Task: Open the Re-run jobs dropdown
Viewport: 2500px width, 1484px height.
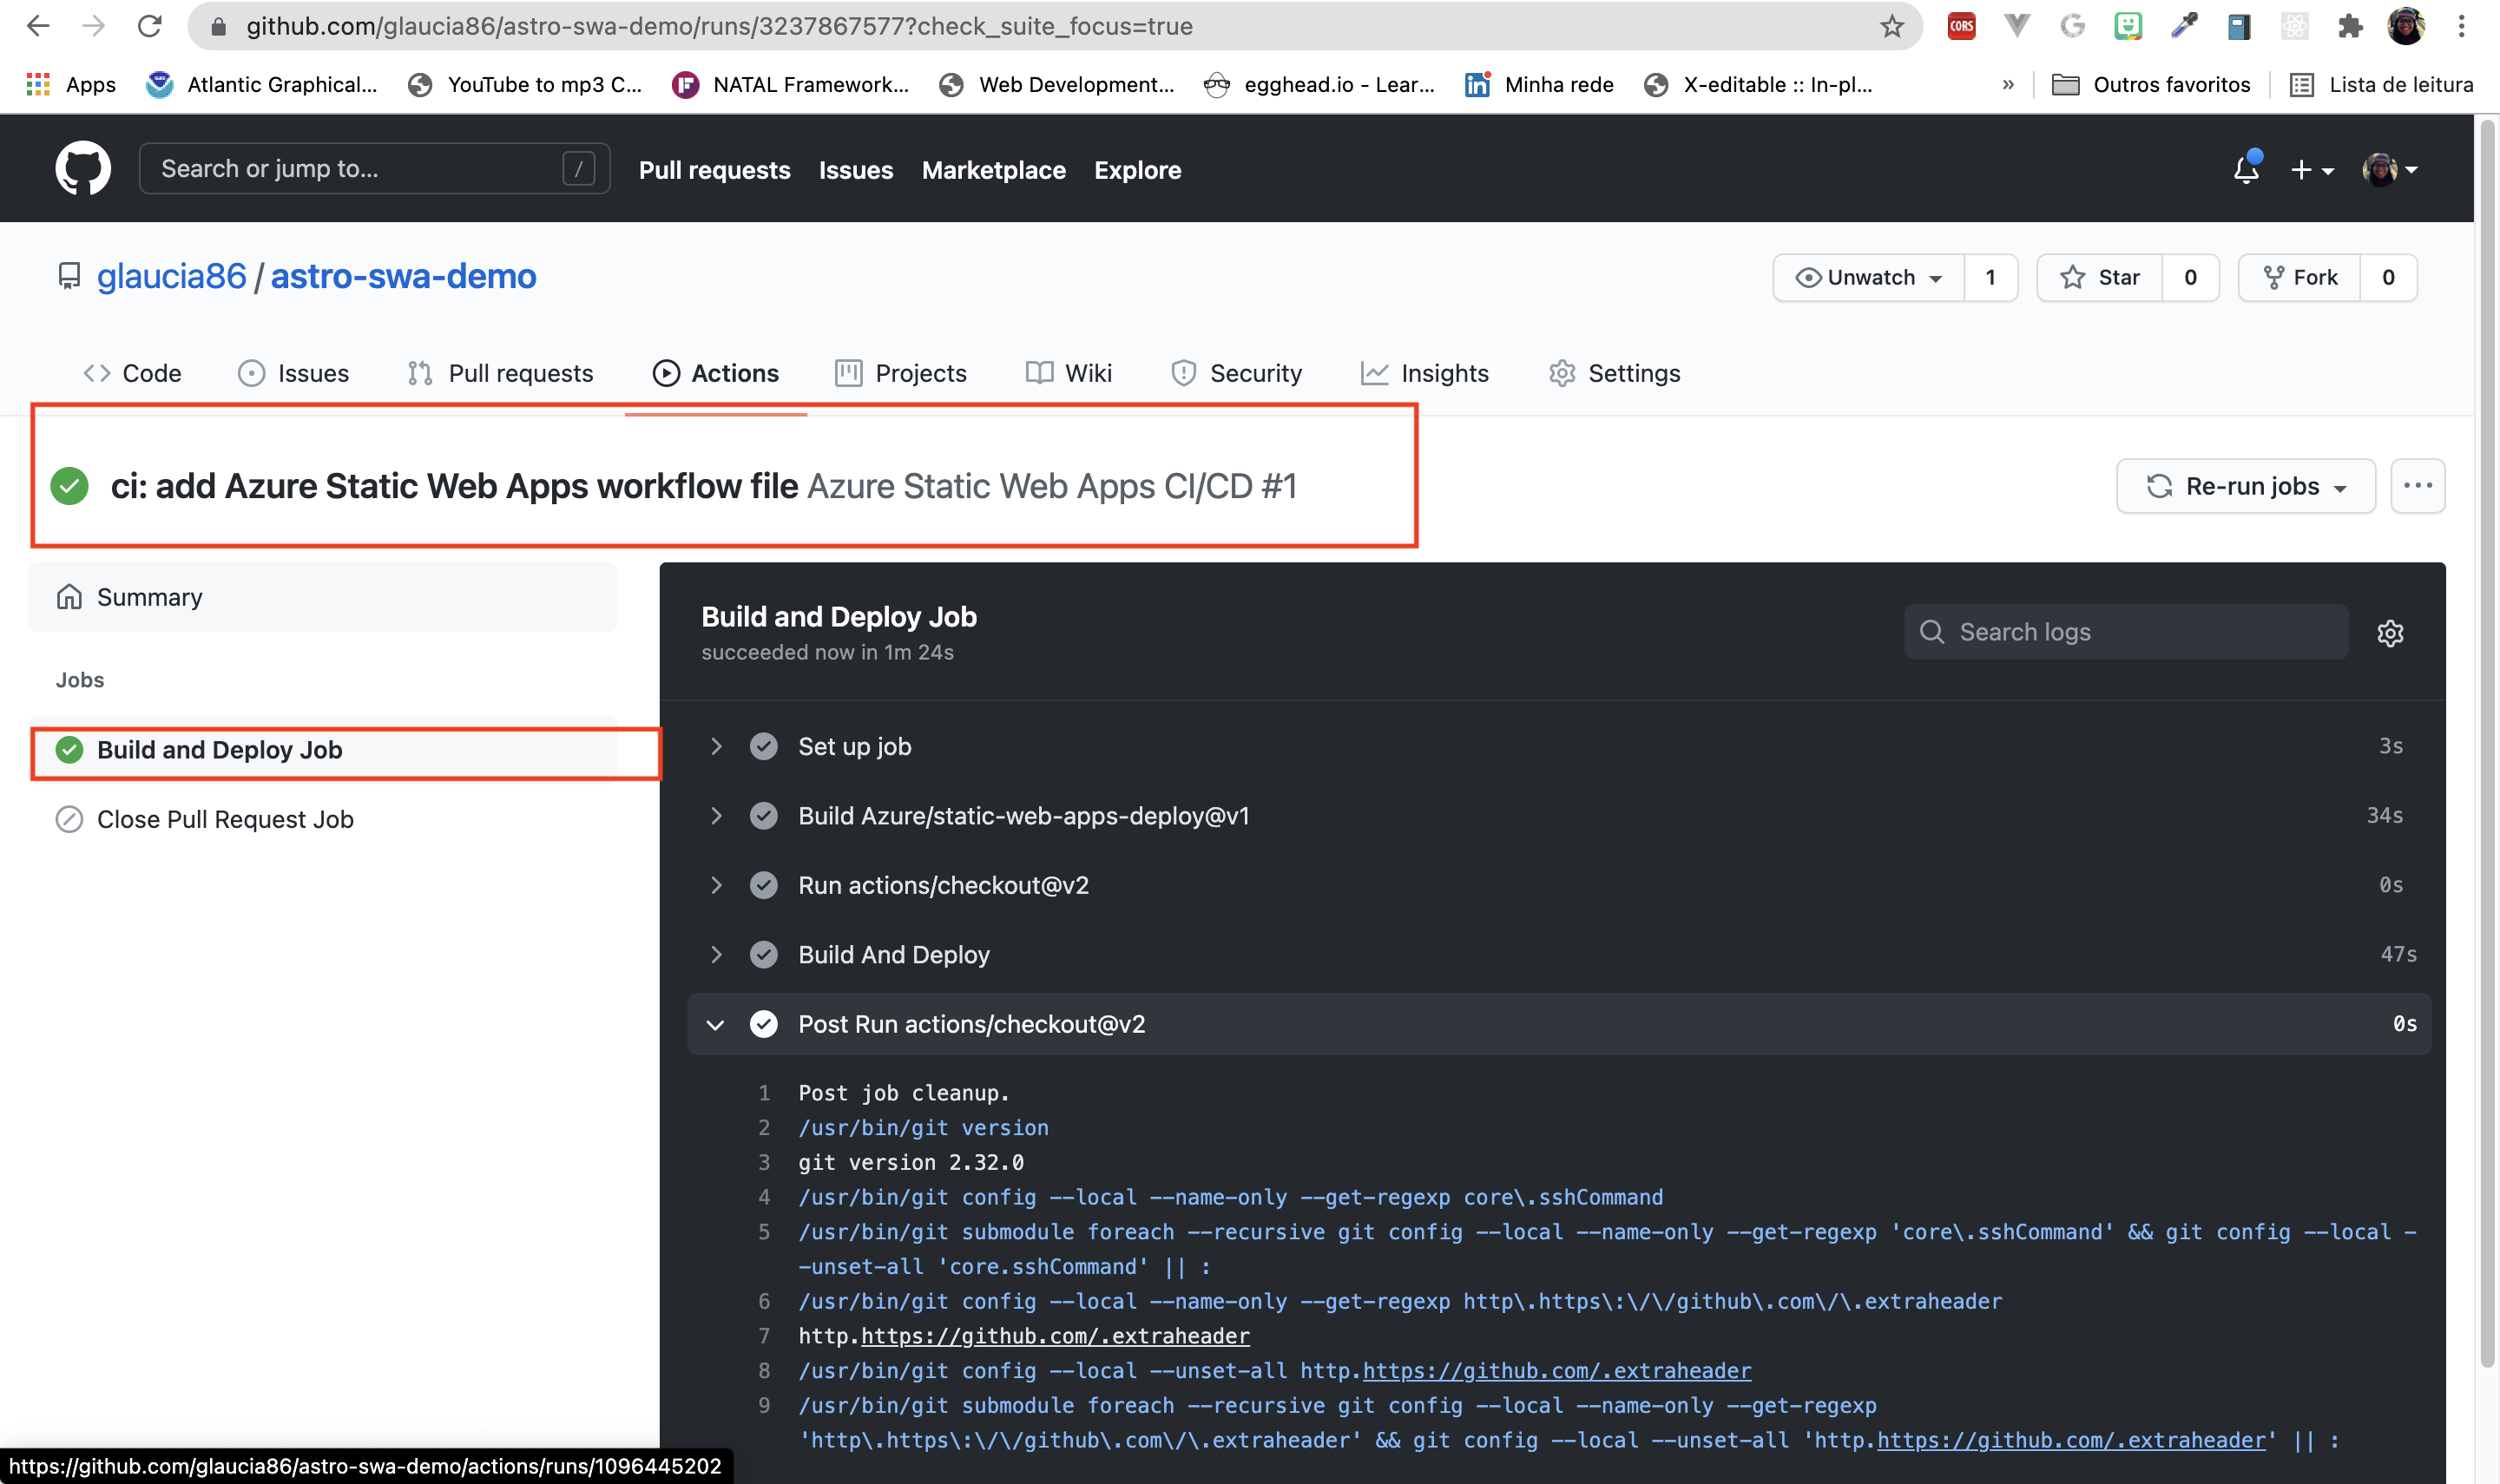Action: (x=2246, y=486)
